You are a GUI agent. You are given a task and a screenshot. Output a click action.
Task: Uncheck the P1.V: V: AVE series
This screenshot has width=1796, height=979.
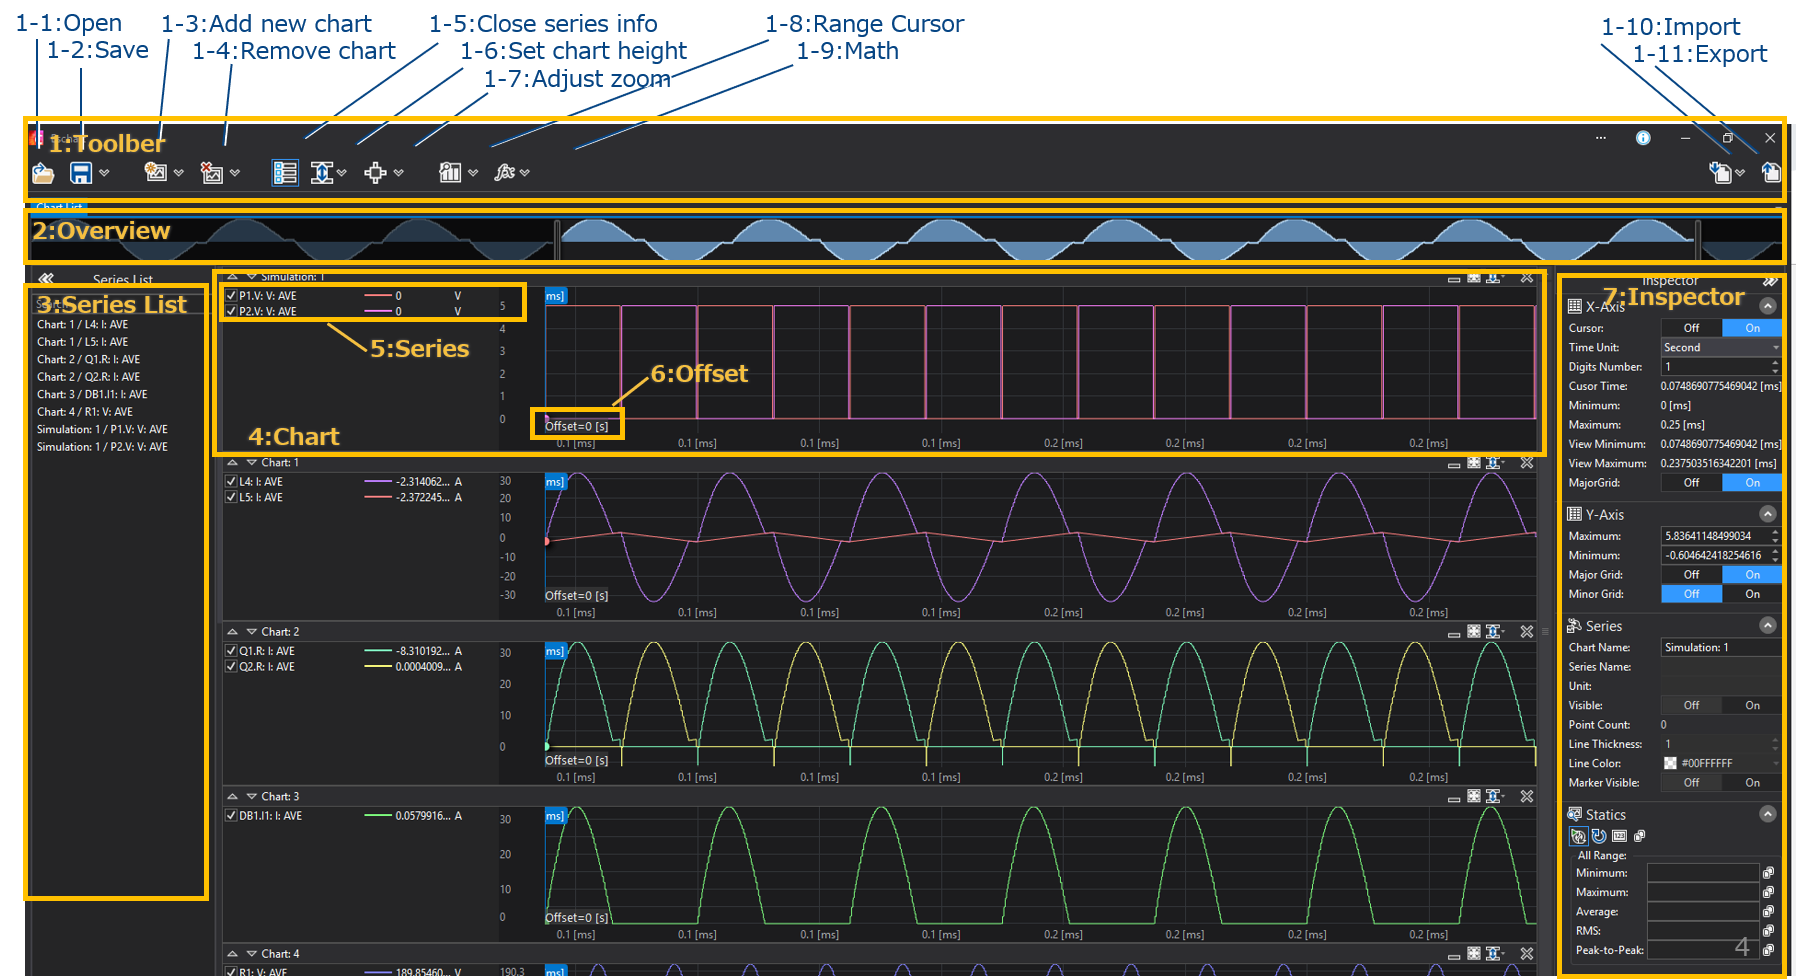tap(231, 296)
